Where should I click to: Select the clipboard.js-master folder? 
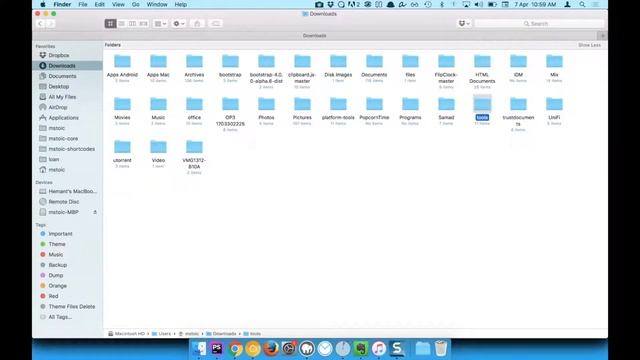[302, 71]
